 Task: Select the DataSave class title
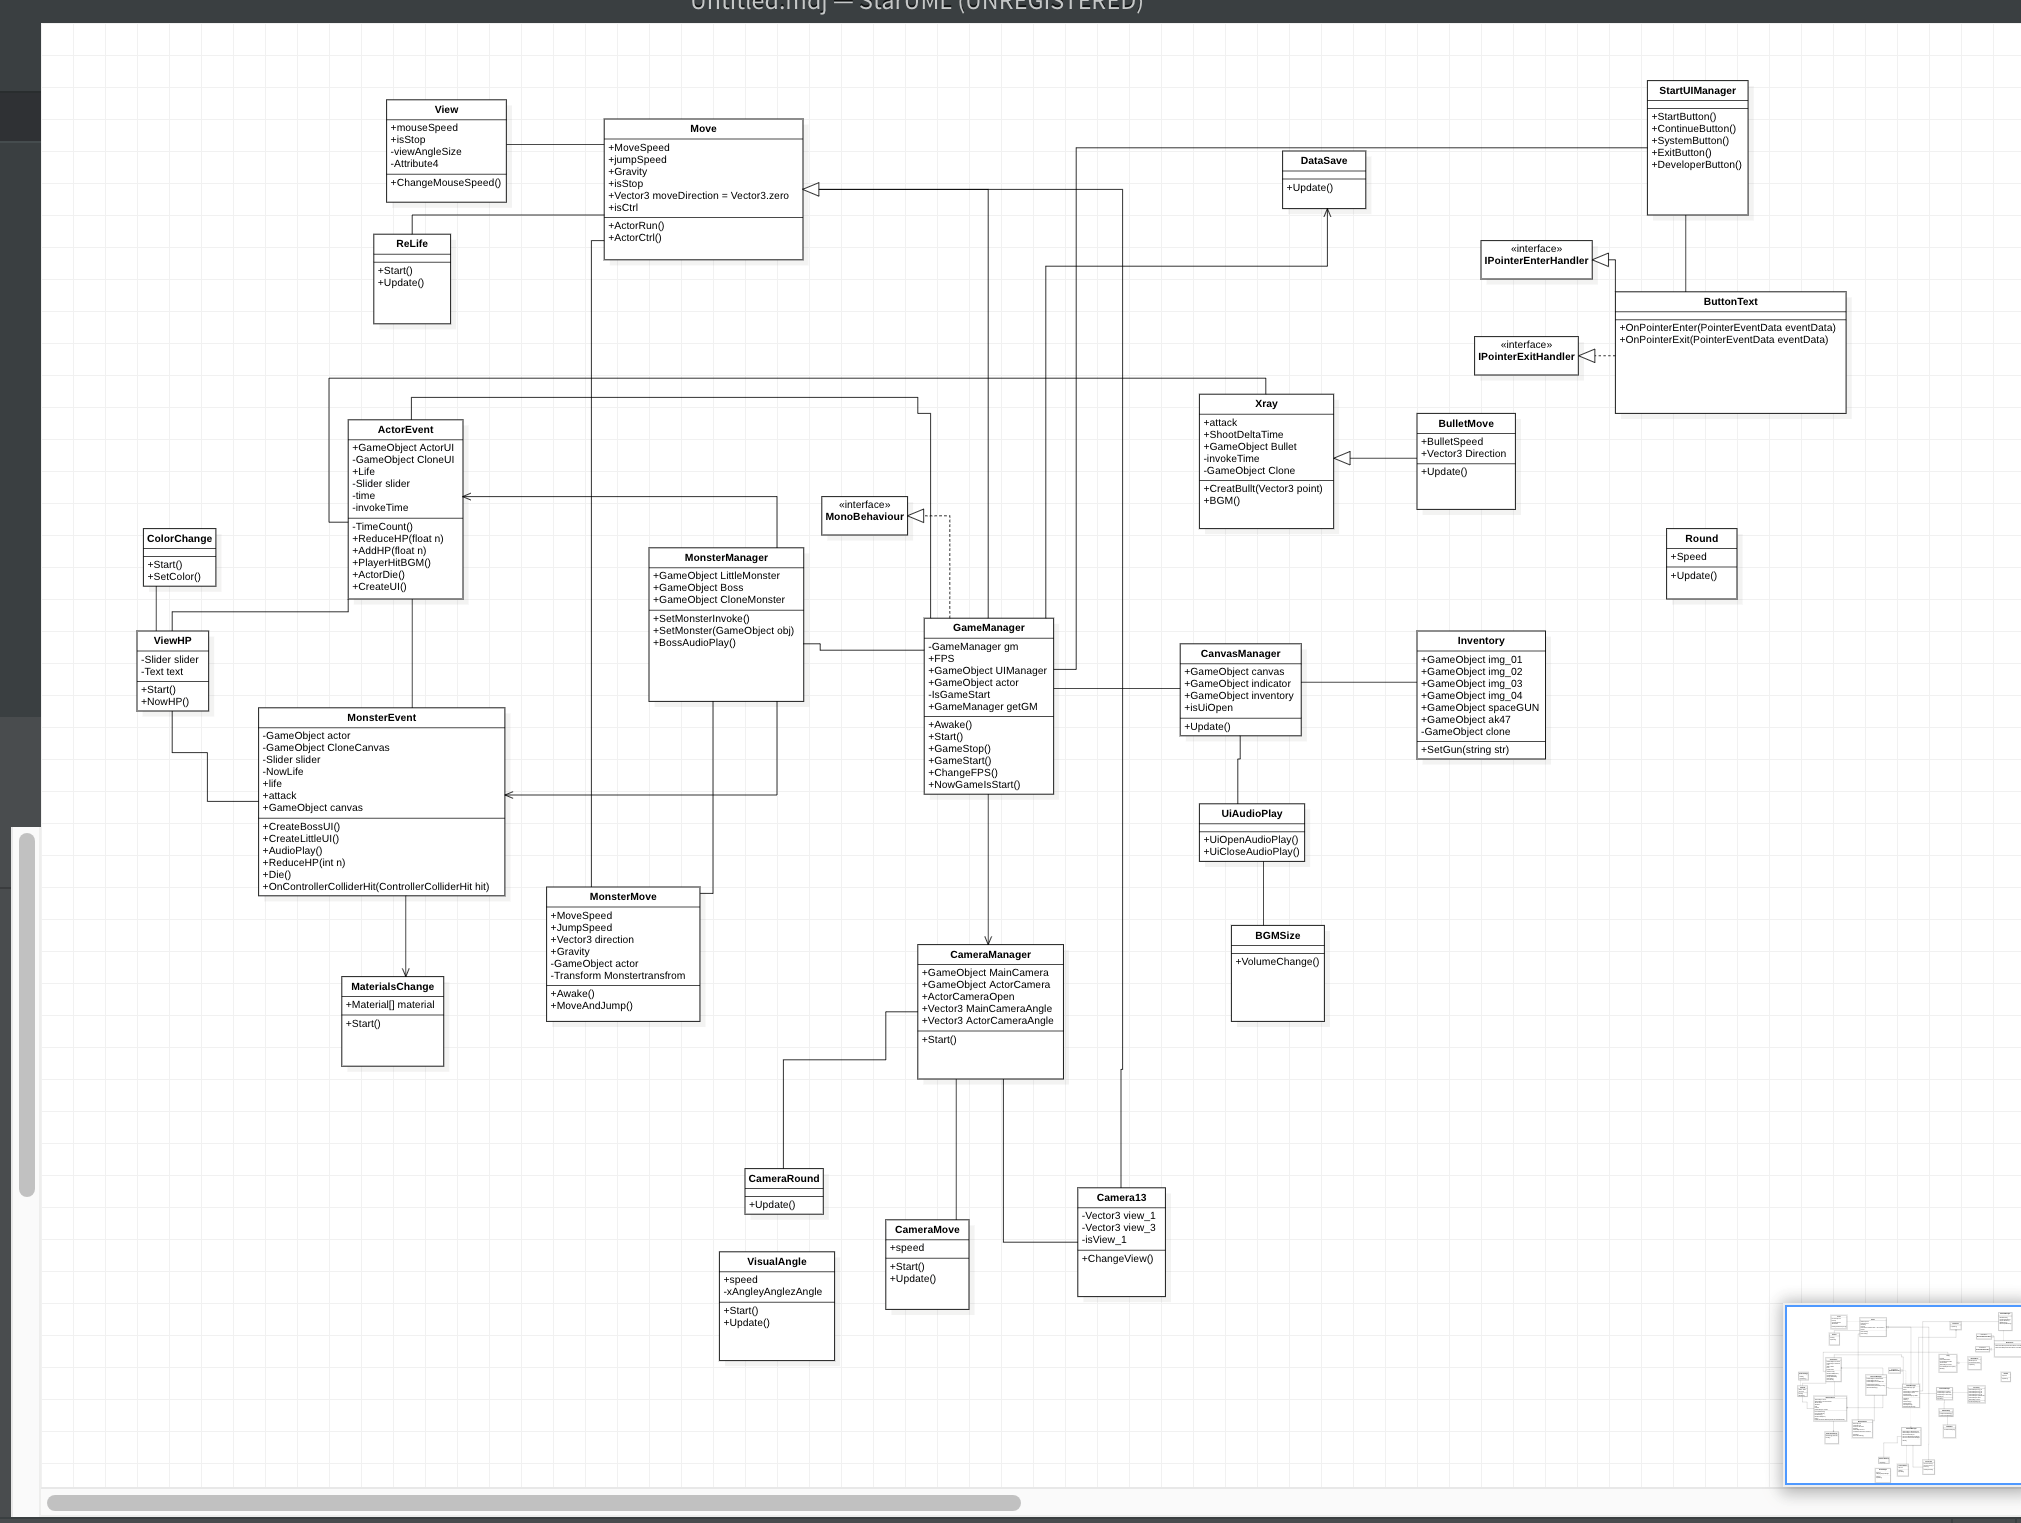coord(1323,161)
